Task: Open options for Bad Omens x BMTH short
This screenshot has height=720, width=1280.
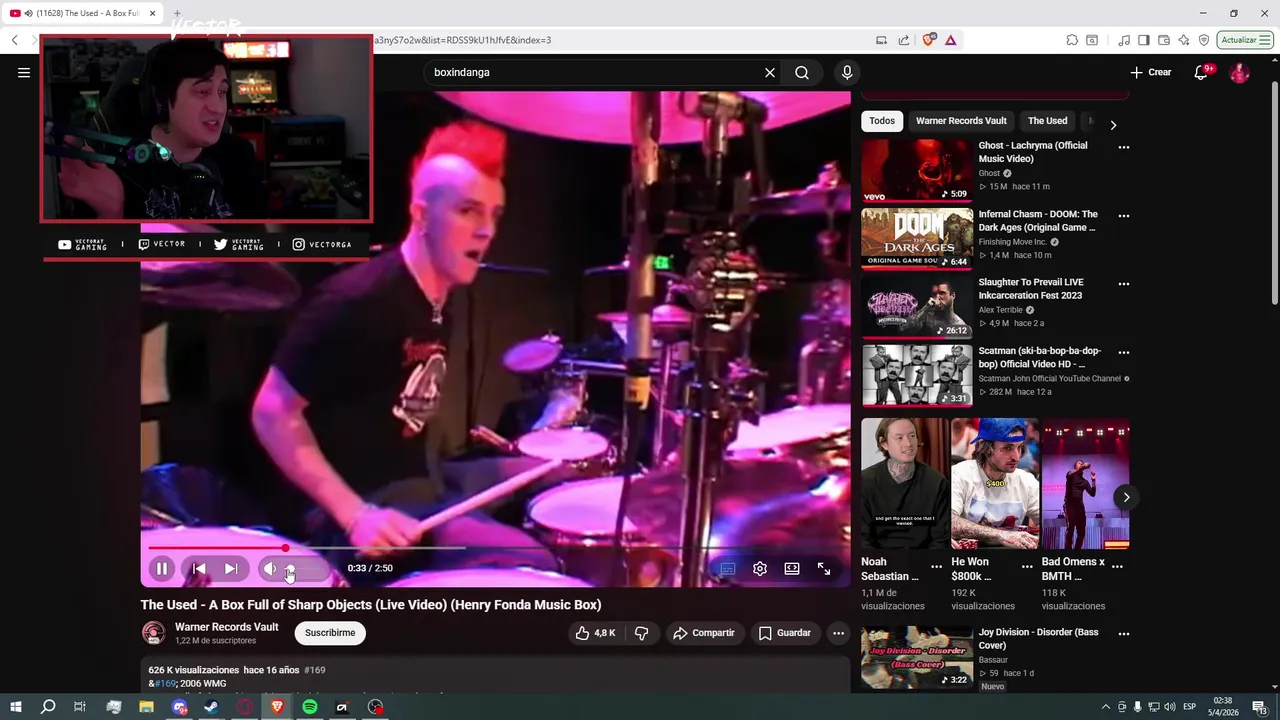Action: click(1118, 566)
